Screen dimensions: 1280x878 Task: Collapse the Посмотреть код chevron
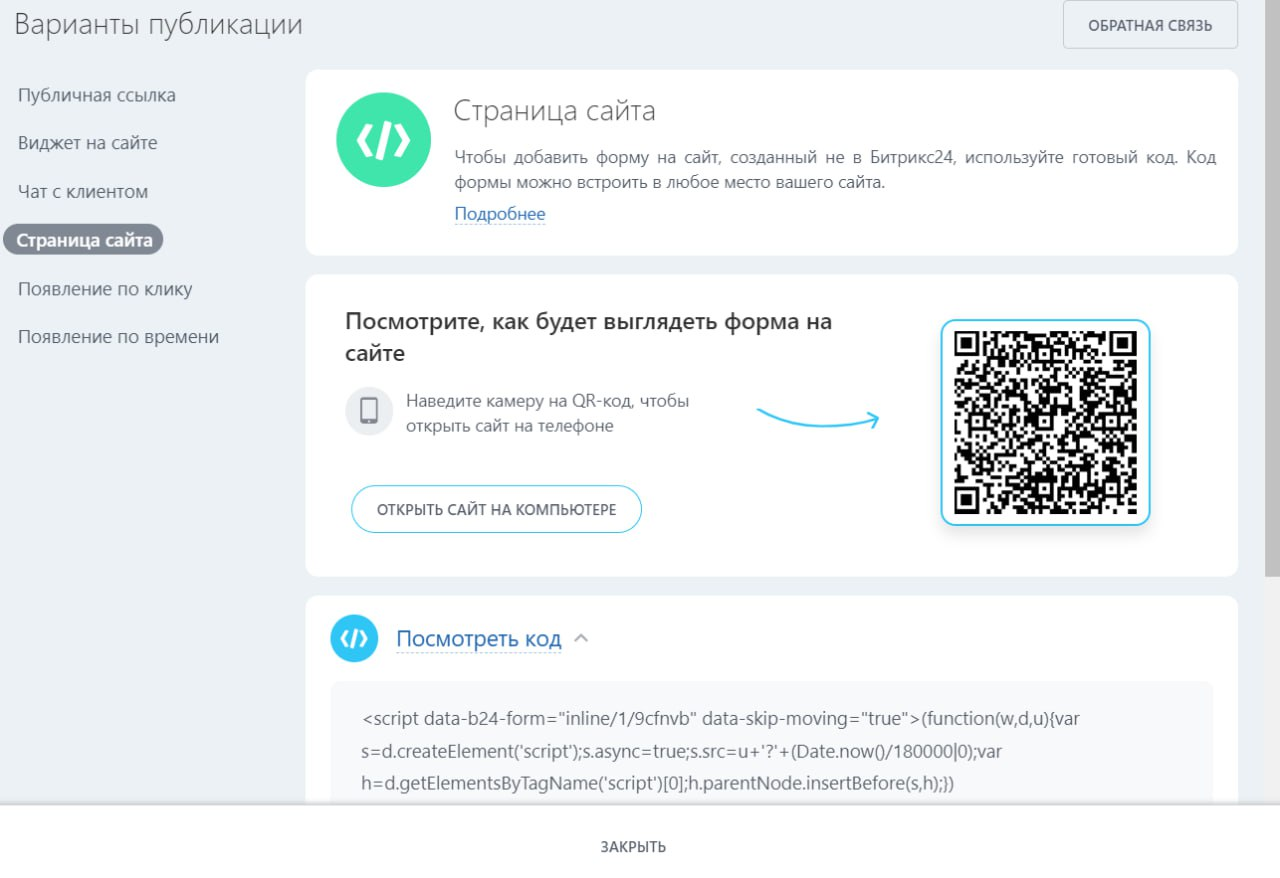[581, 638]
